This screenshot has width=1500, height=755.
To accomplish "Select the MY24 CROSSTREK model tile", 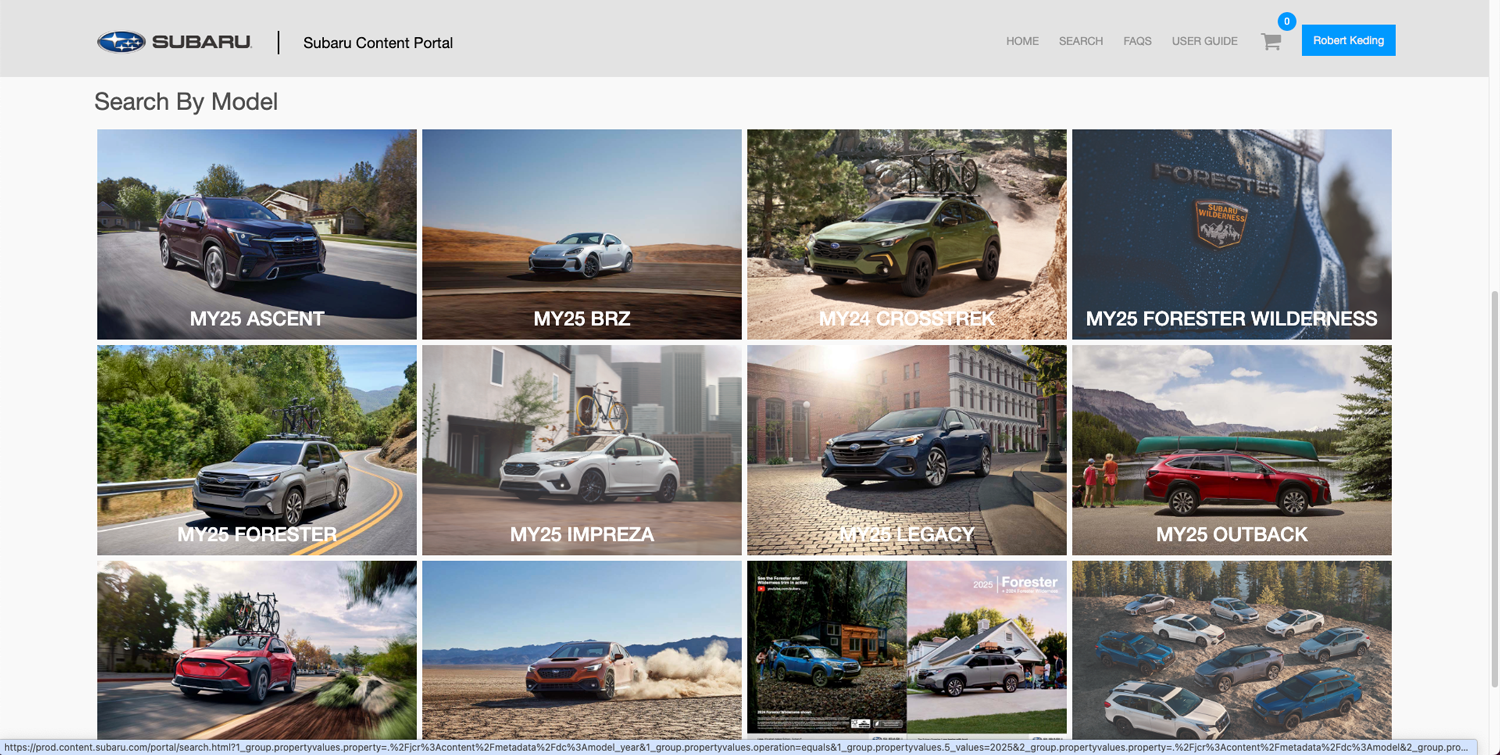I will point(907,234).
